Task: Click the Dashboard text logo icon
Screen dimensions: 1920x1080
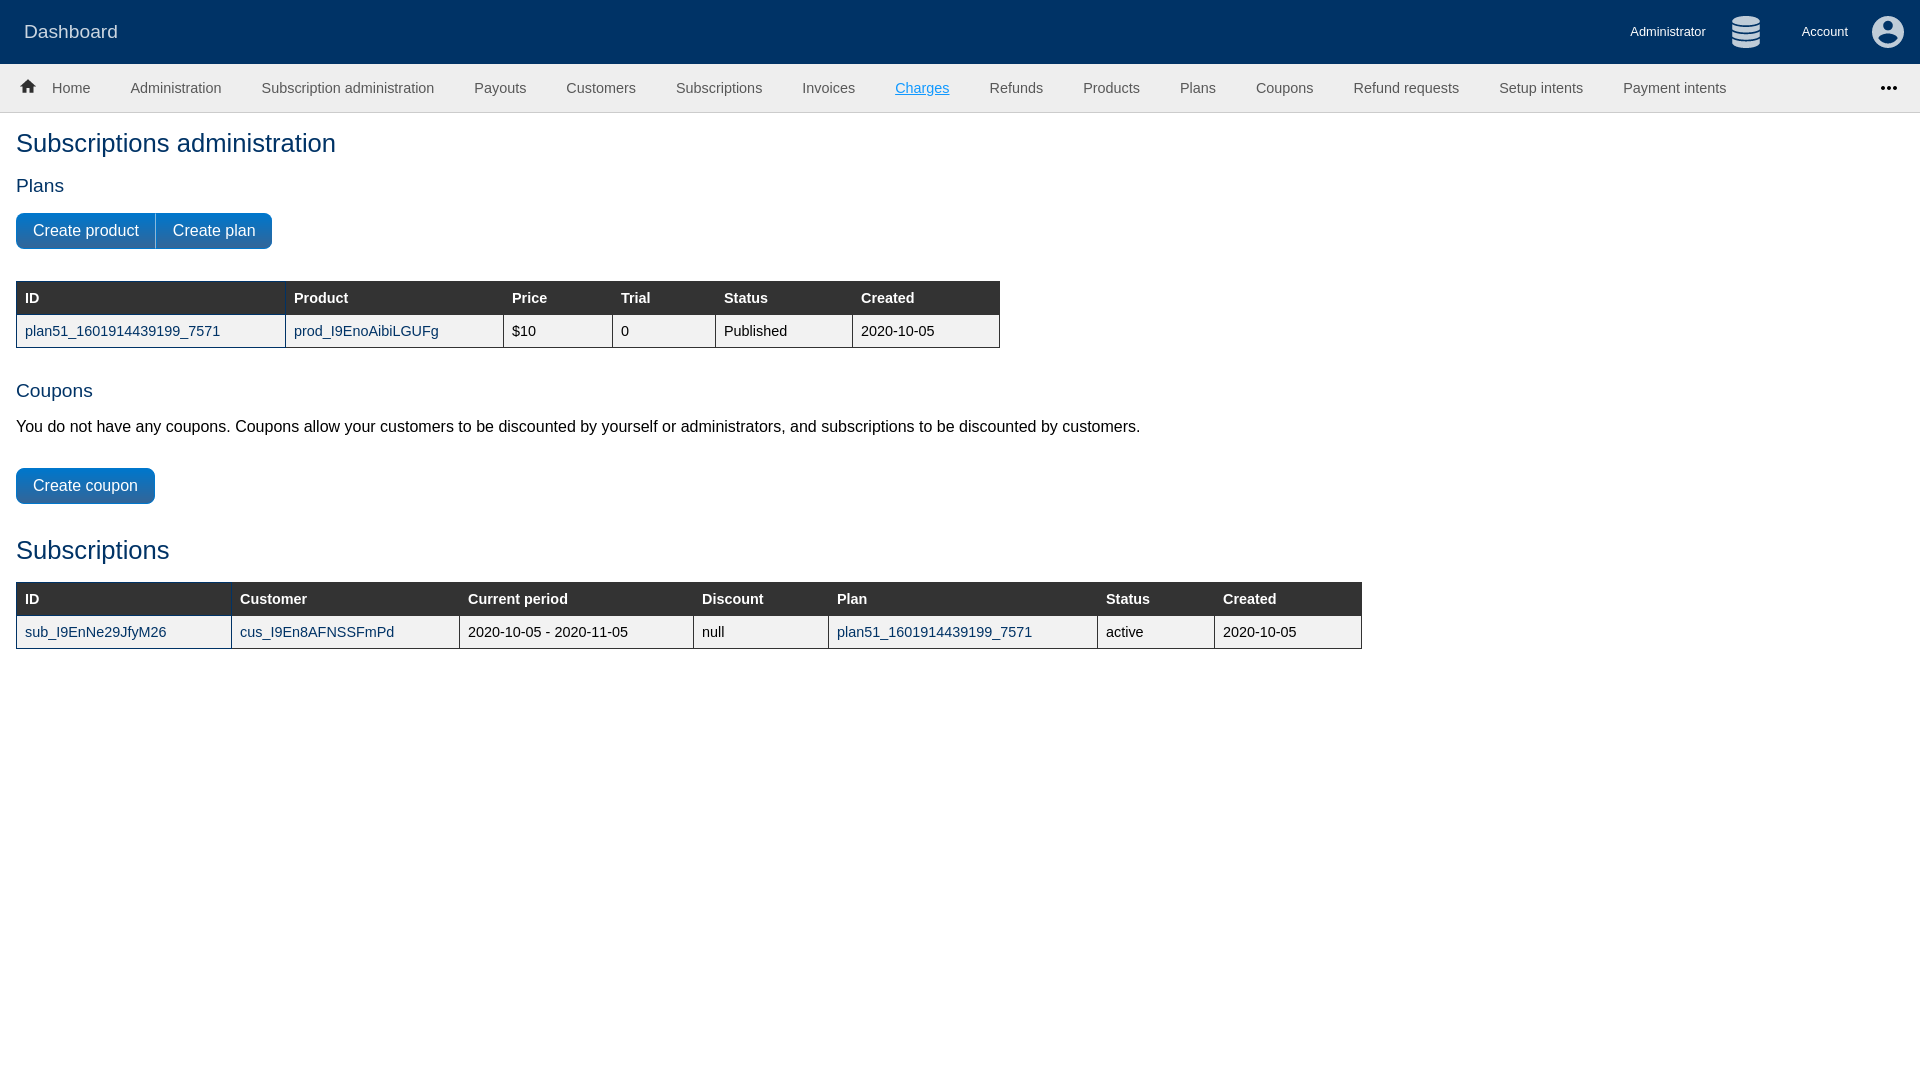Action: pyautogui.click(x=70, y=32)
